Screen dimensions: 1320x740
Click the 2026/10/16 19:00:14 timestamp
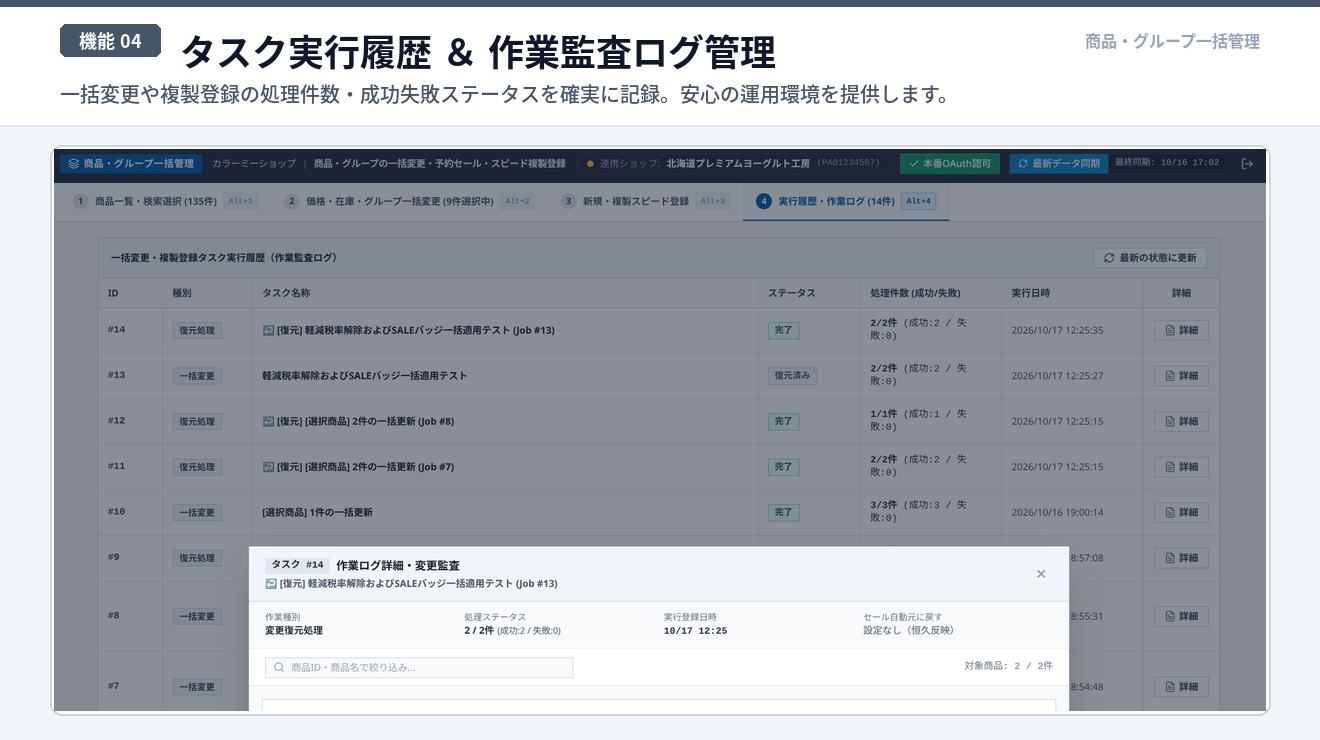point(1057,512)
